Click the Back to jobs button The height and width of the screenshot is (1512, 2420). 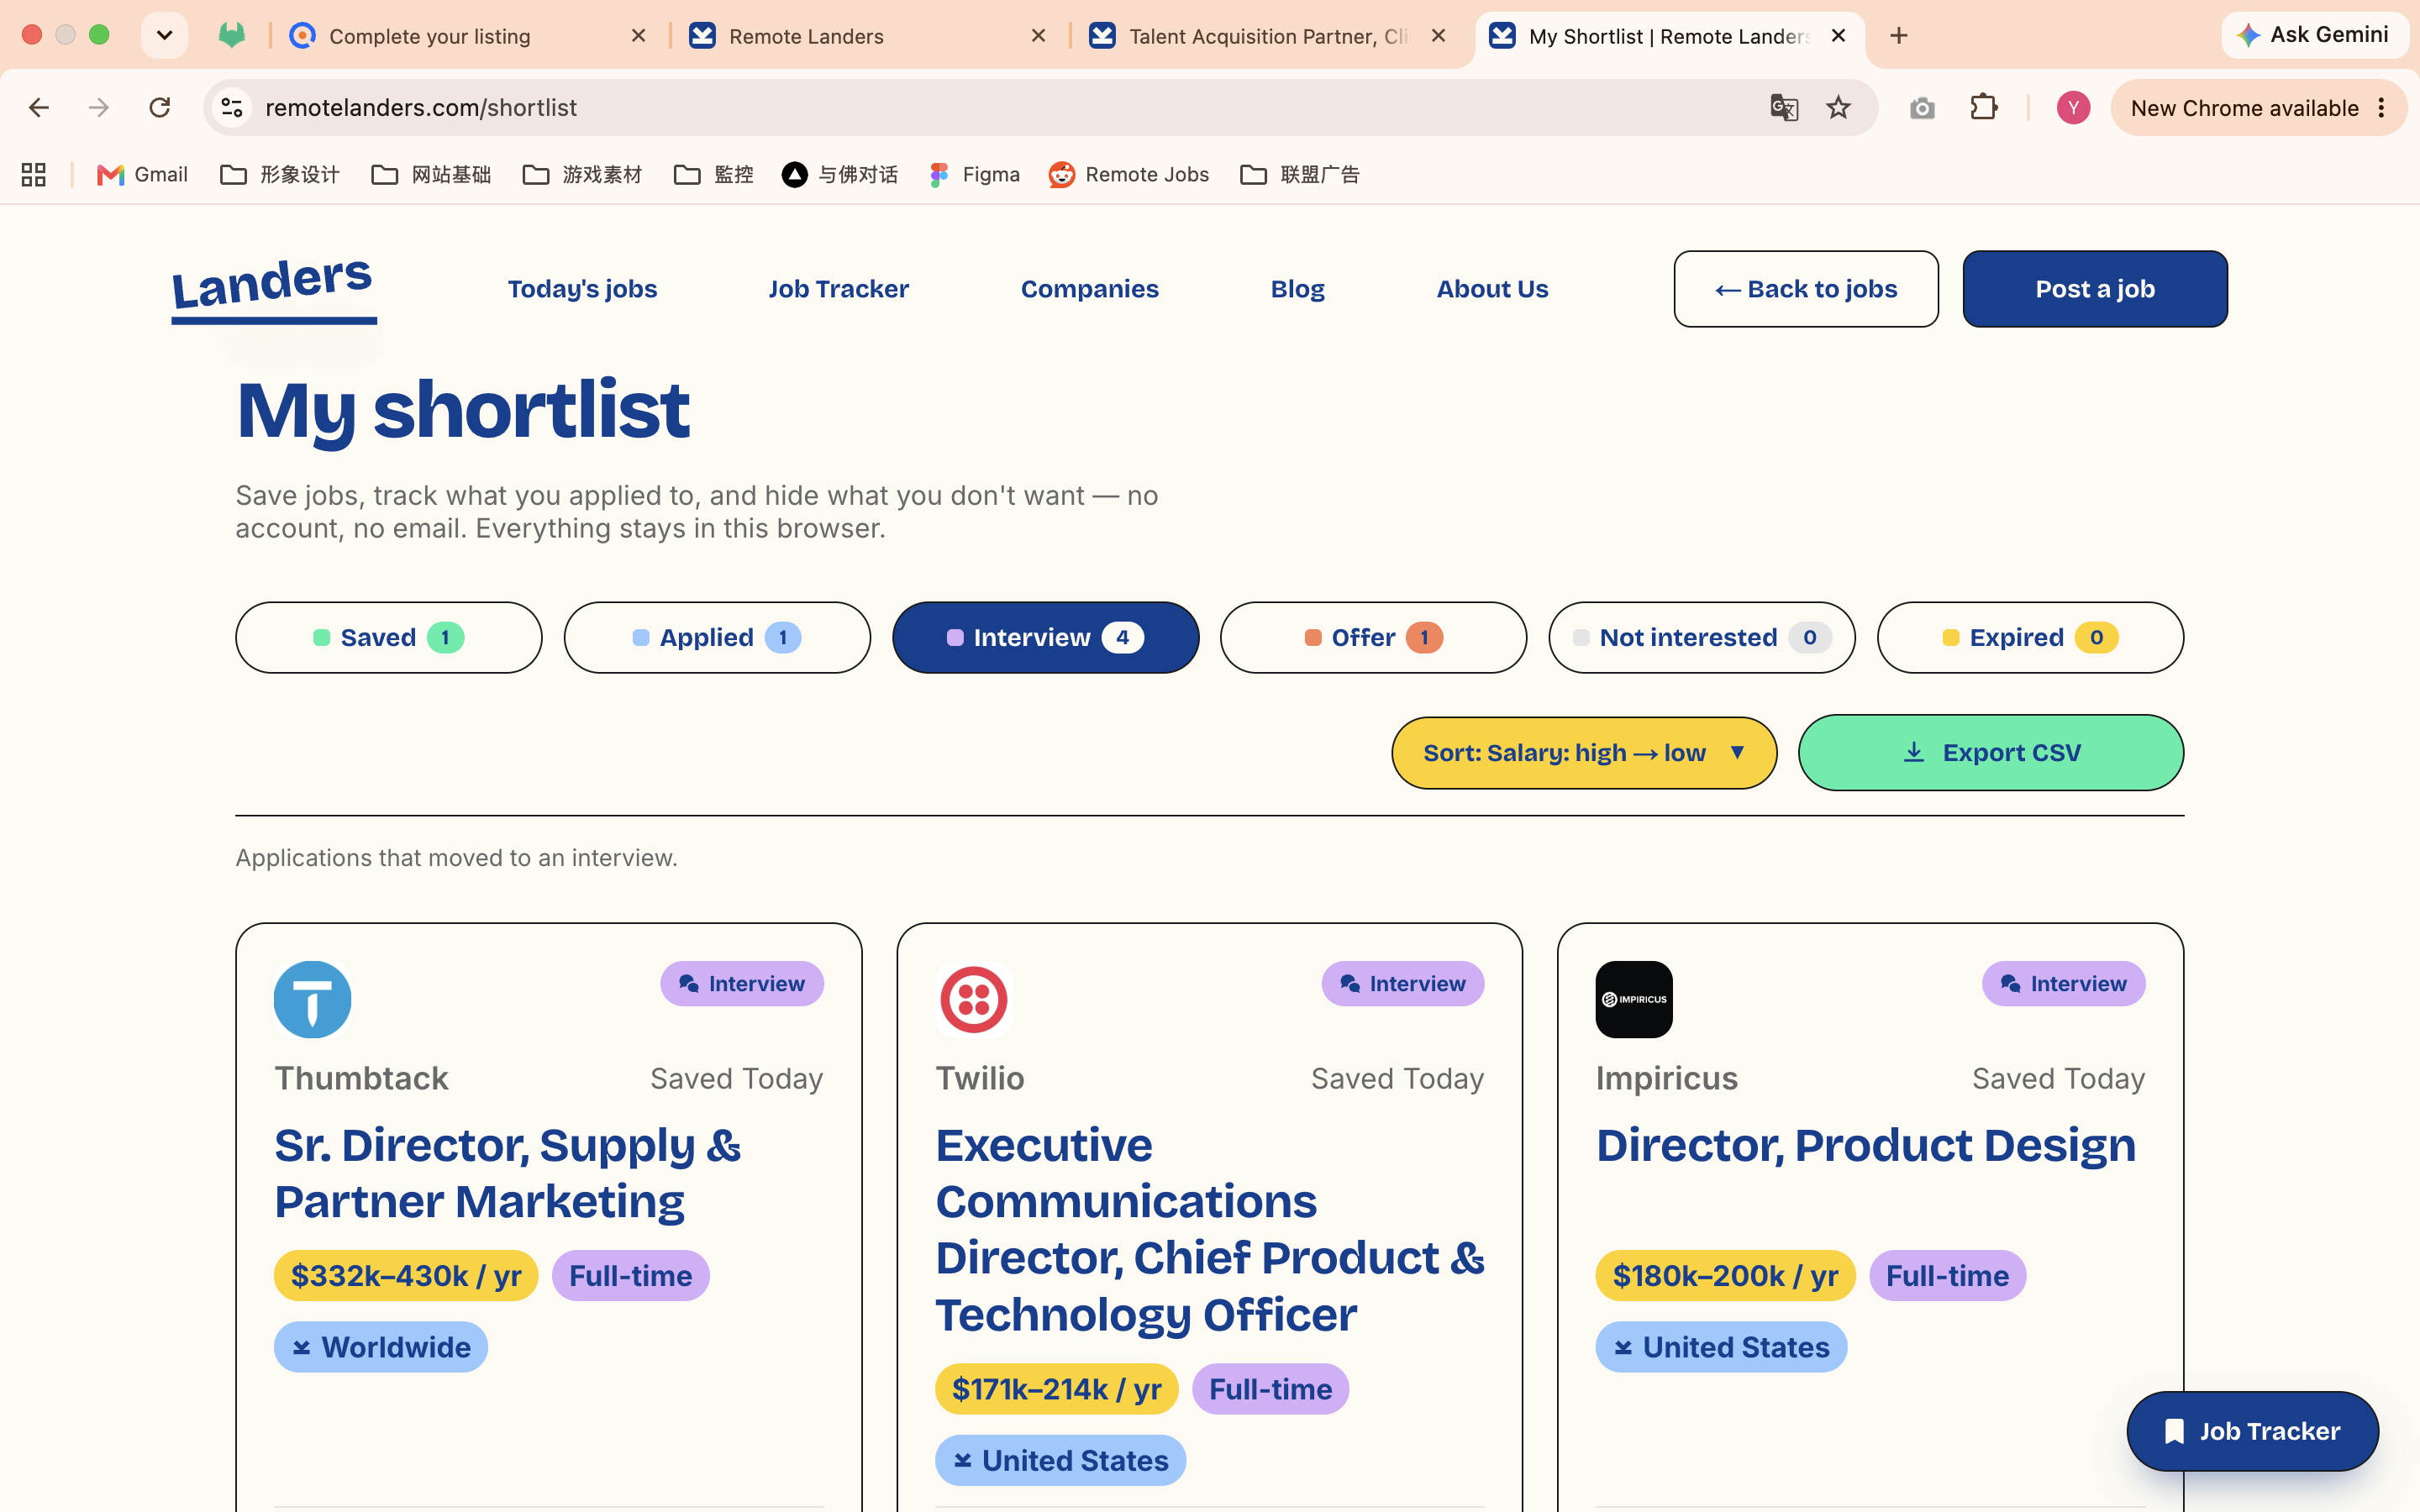[x=1806, y=289]
